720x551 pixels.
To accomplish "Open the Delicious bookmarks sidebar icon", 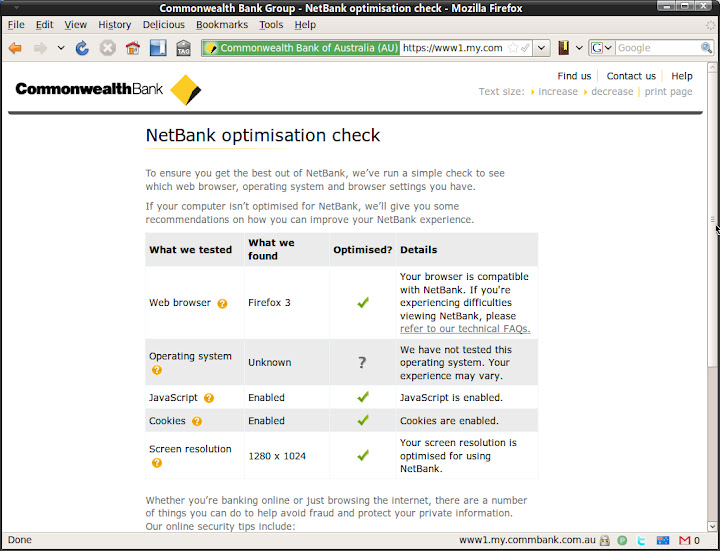I will (x=158, y=48).
